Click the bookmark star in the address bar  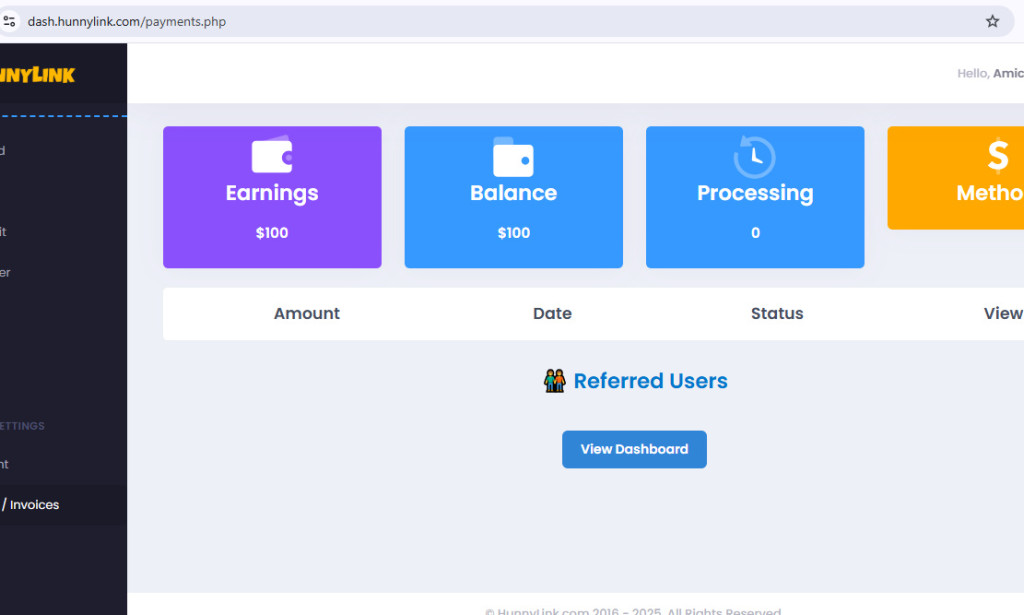991,20
